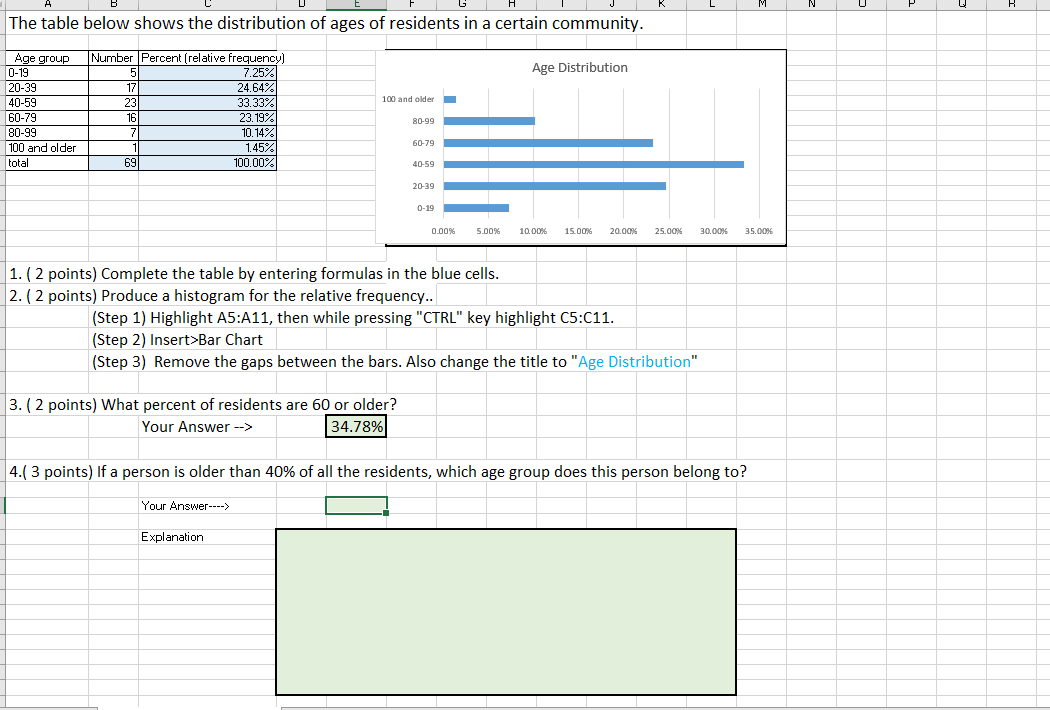
Task: Click the question 1 'Complete the table' text
Action: [254, 274]
